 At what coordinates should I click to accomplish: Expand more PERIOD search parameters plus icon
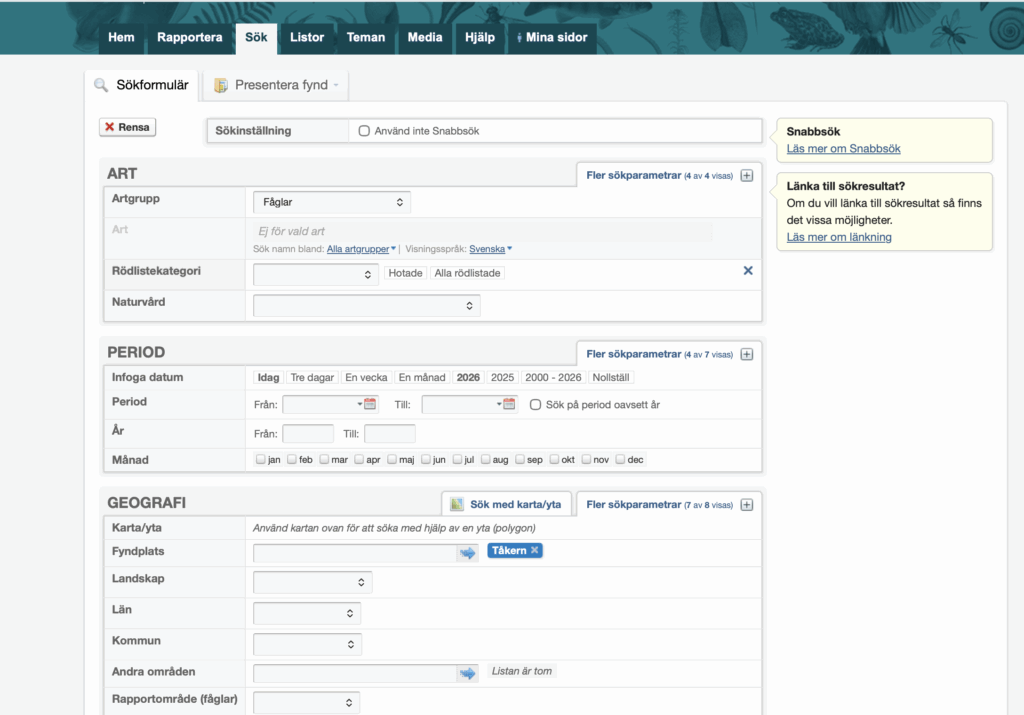pos(746,354)
